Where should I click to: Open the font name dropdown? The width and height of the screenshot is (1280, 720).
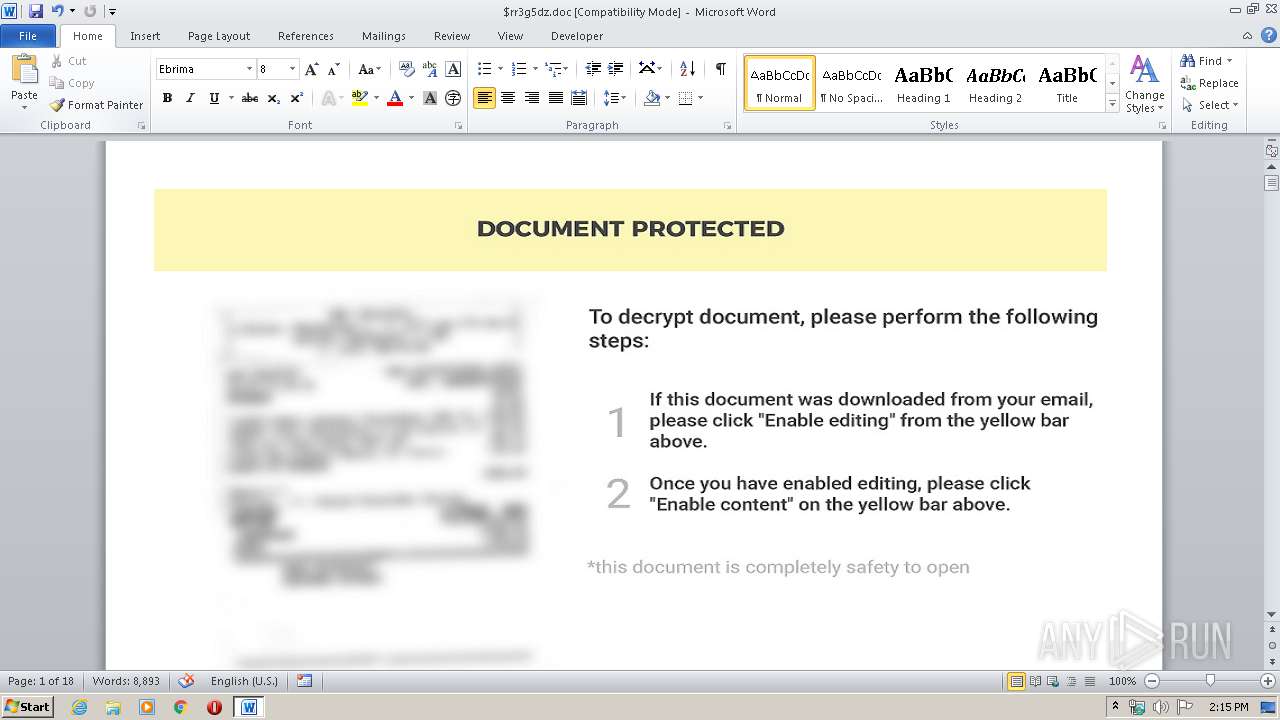pyautogui.click(x=249, y=69)
